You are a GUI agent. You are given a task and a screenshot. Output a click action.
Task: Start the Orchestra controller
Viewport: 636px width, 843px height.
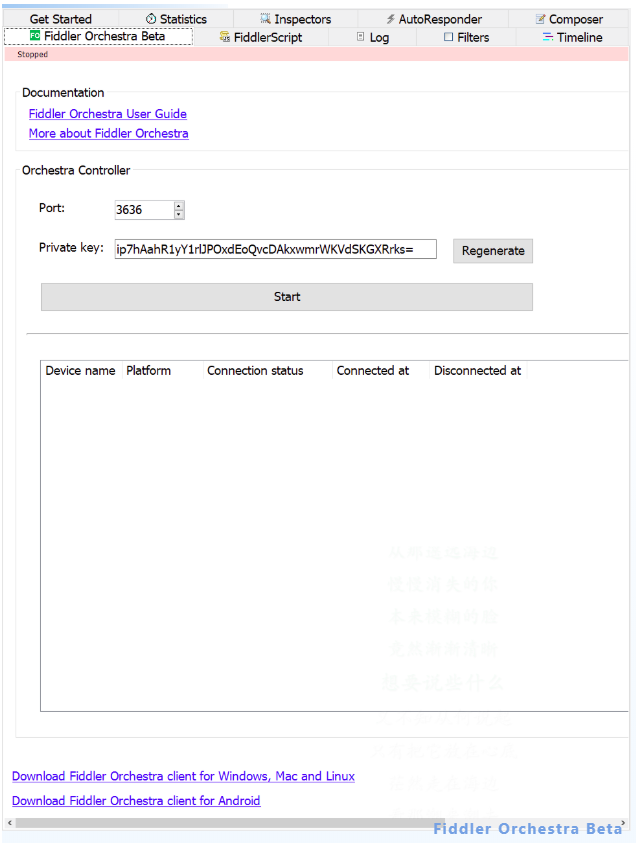point(287,297)
